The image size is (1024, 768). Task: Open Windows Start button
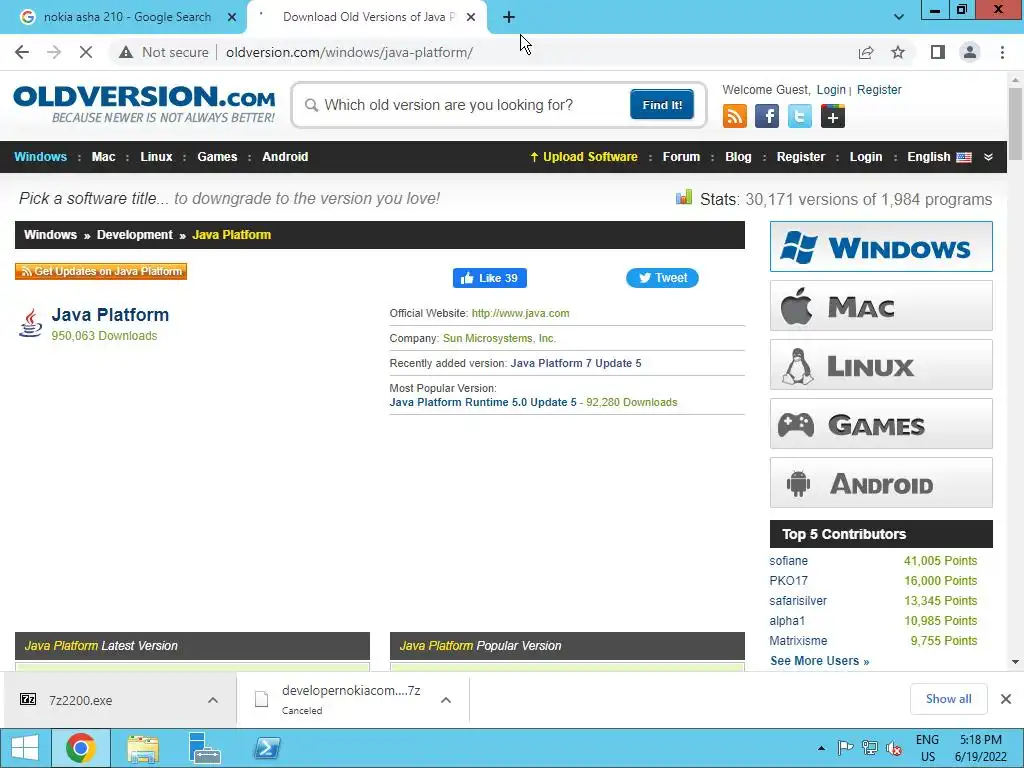[x=25, y=748]
